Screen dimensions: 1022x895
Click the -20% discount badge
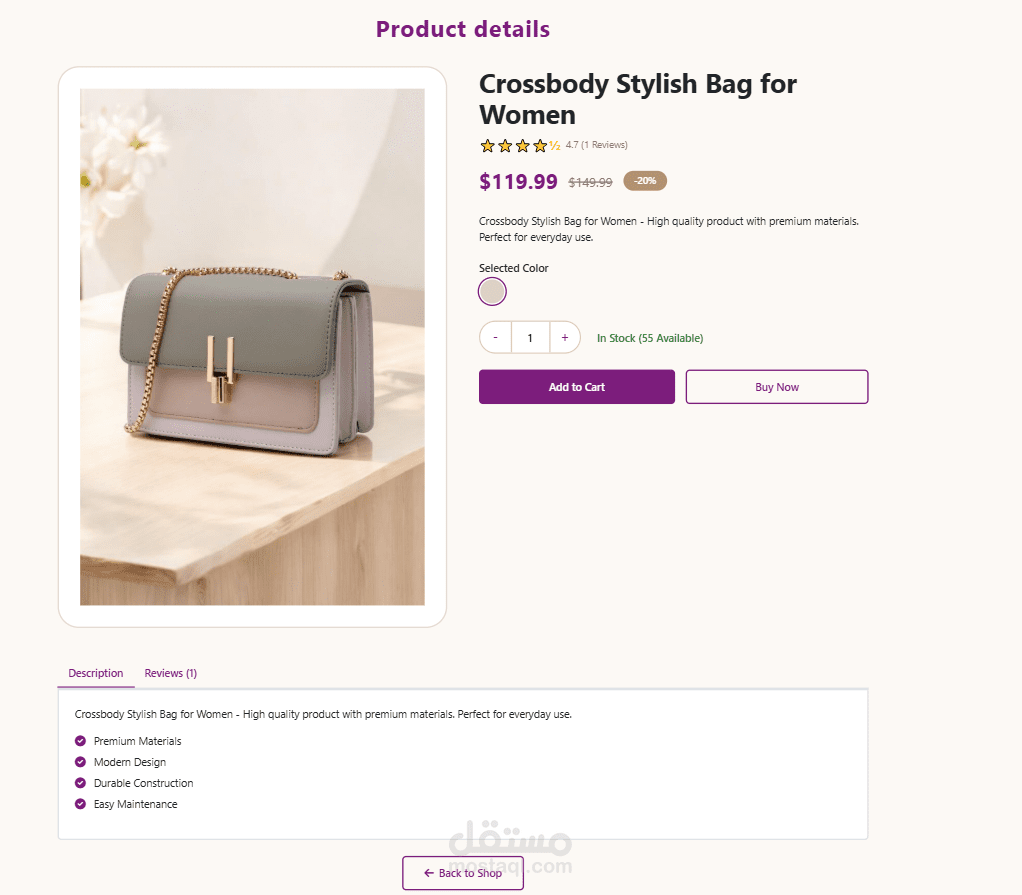[645, 181]
